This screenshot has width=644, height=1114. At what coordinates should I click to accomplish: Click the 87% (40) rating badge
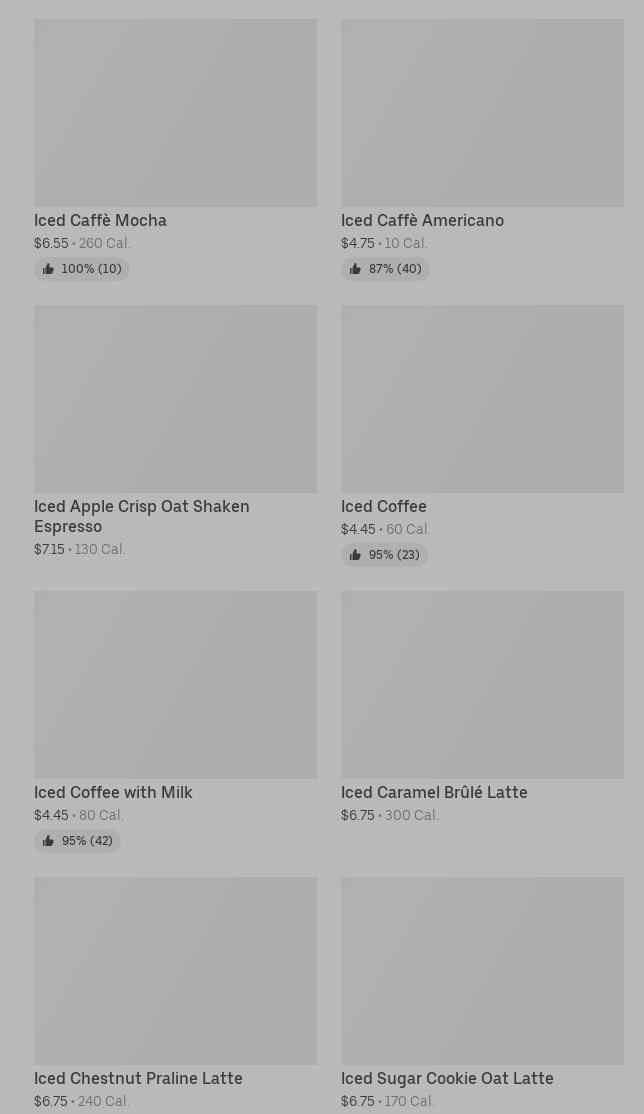(385, 269)
